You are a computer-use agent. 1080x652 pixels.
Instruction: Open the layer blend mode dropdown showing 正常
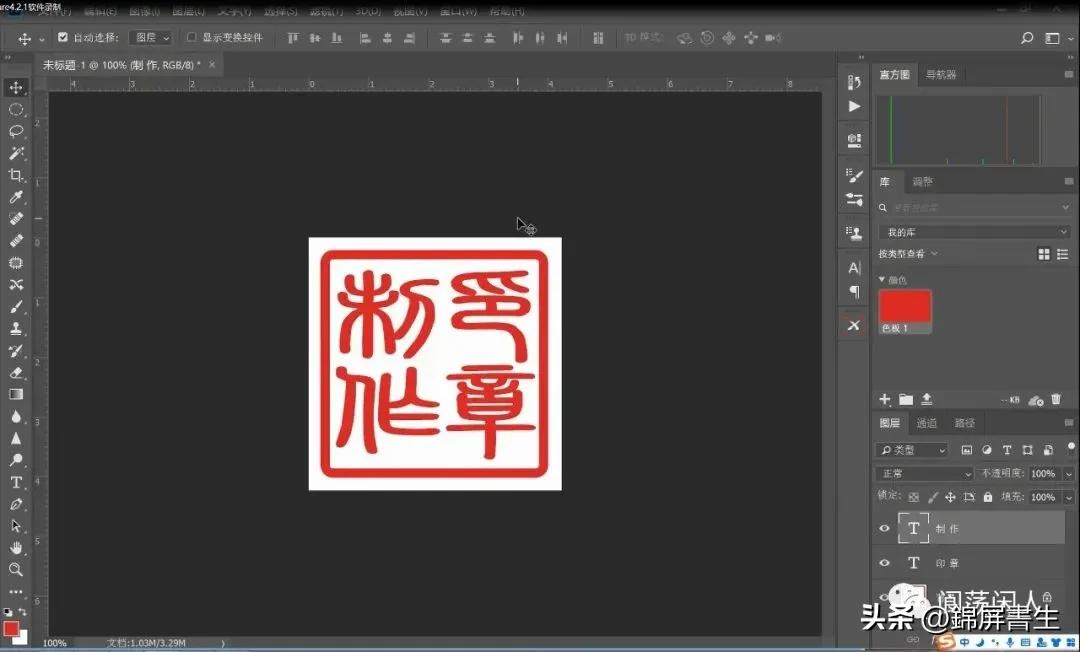[x=922, y=473]
